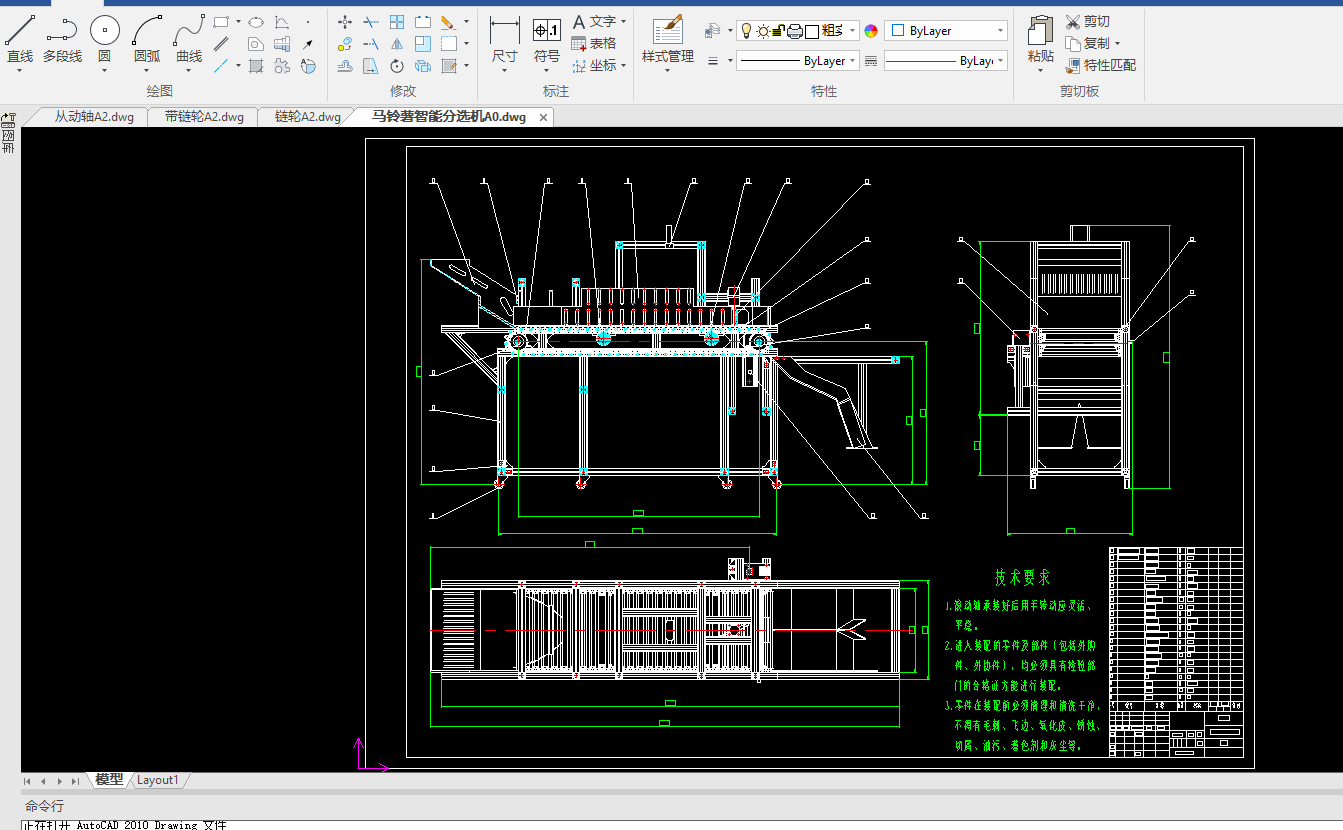Screen dimensions: 1343x830
Task: Toggle the layer sun freeze icon
Action: pyautogui.click(x=763, y=31)
